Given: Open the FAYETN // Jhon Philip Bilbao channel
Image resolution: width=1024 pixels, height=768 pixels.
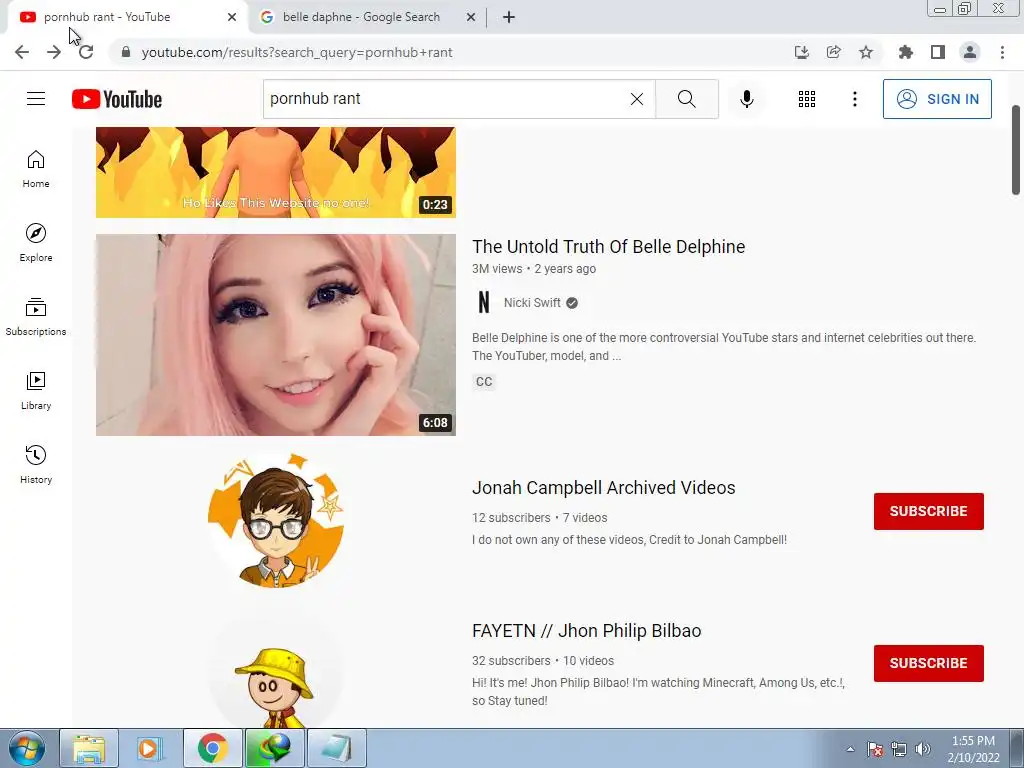Looking at the screenshot, I should click(x=586, y=630).
